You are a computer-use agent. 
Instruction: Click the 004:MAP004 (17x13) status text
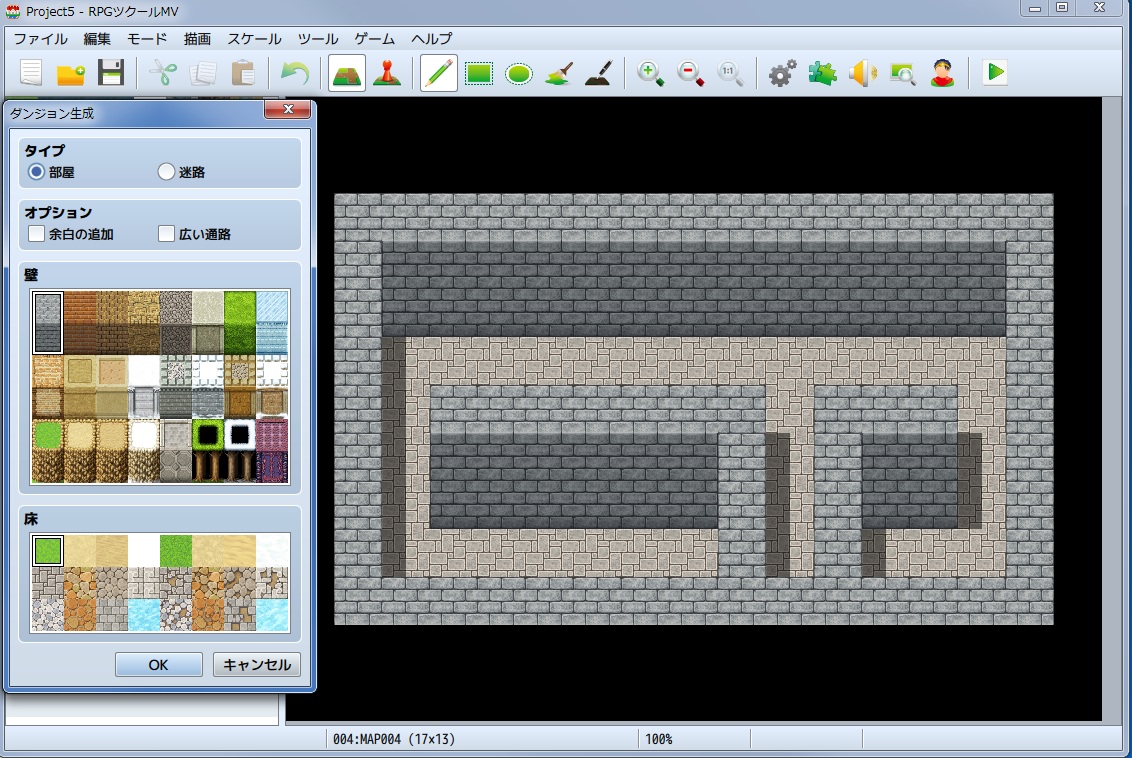point(393,739)
